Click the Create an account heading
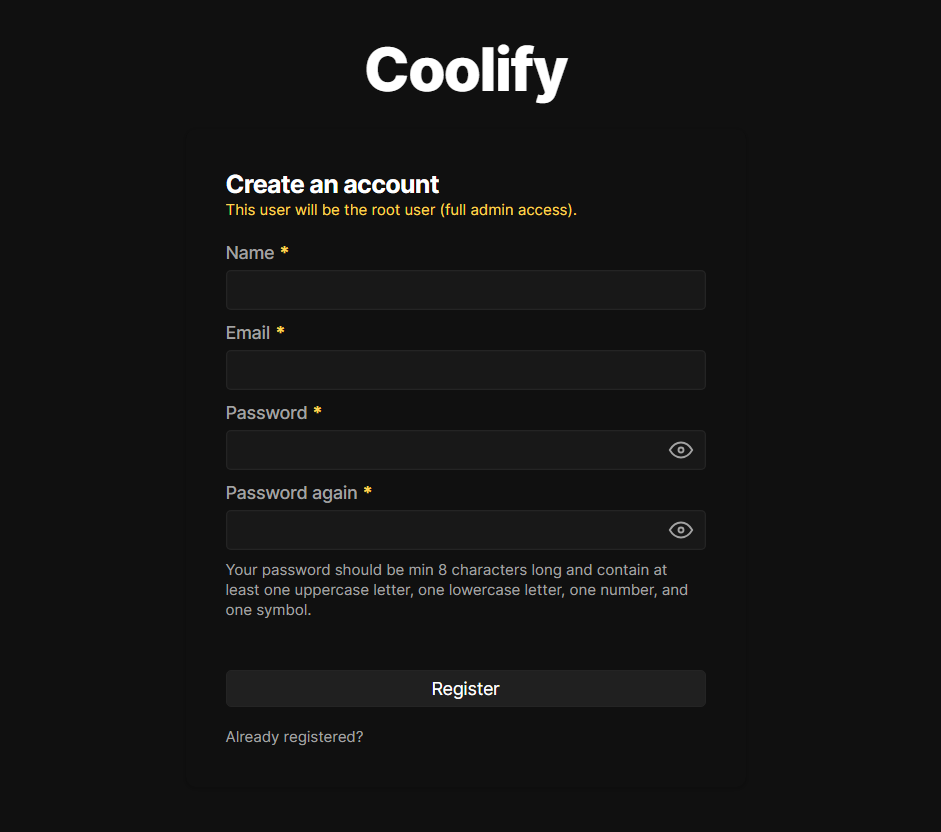 [x=332, y=184]
